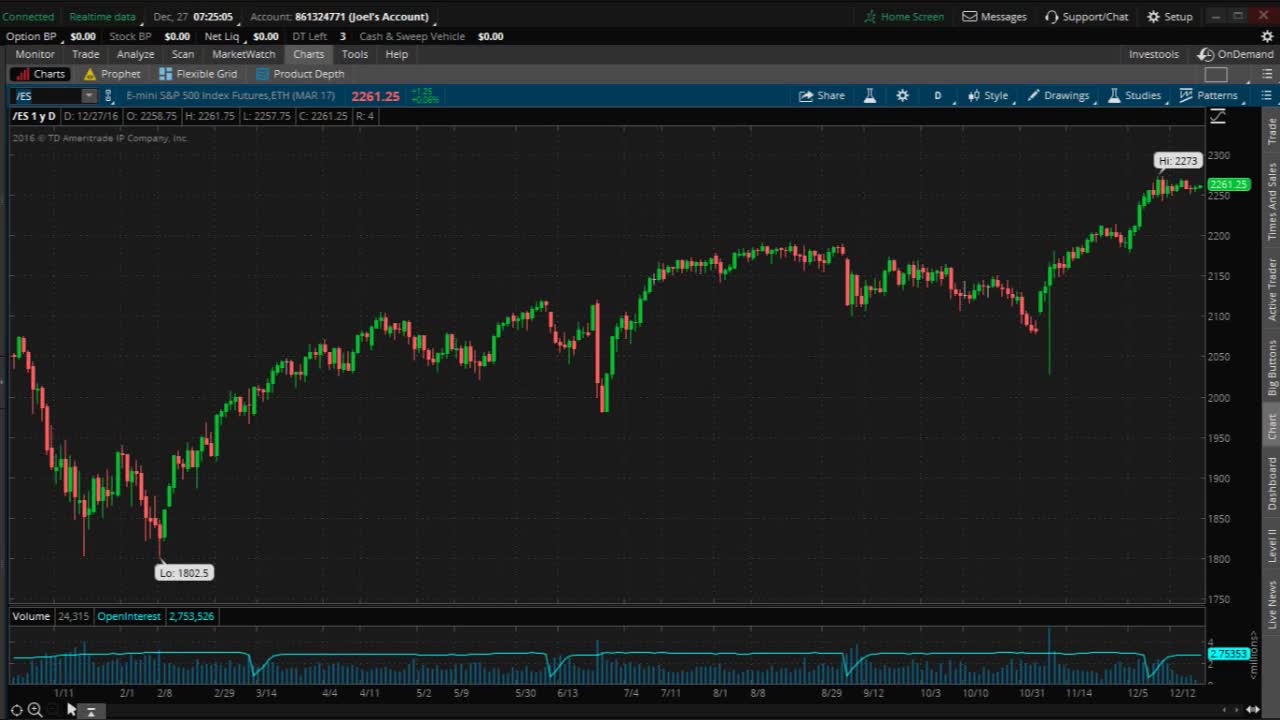Open the Studies dropdown

click(1134, 96)
